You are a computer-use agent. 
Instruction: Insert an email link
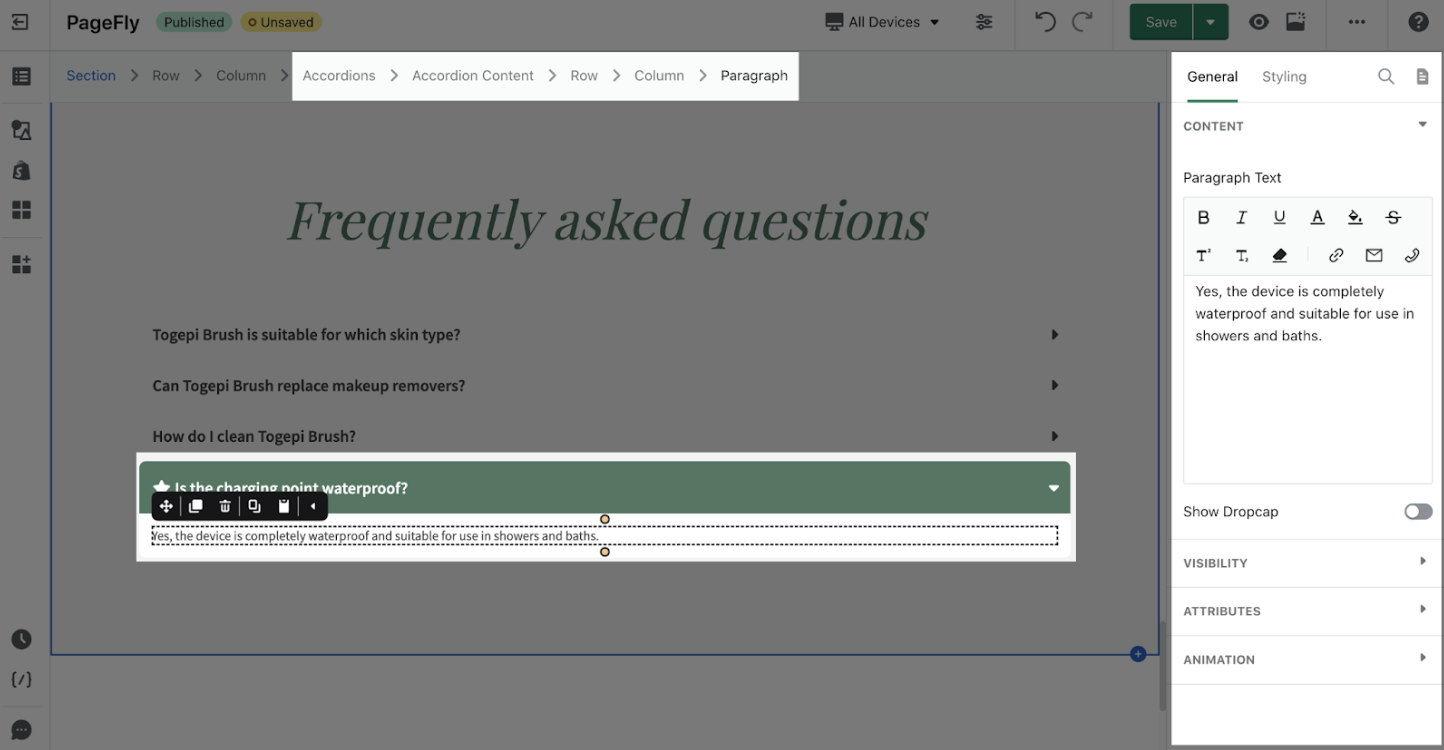point(1374,256)
